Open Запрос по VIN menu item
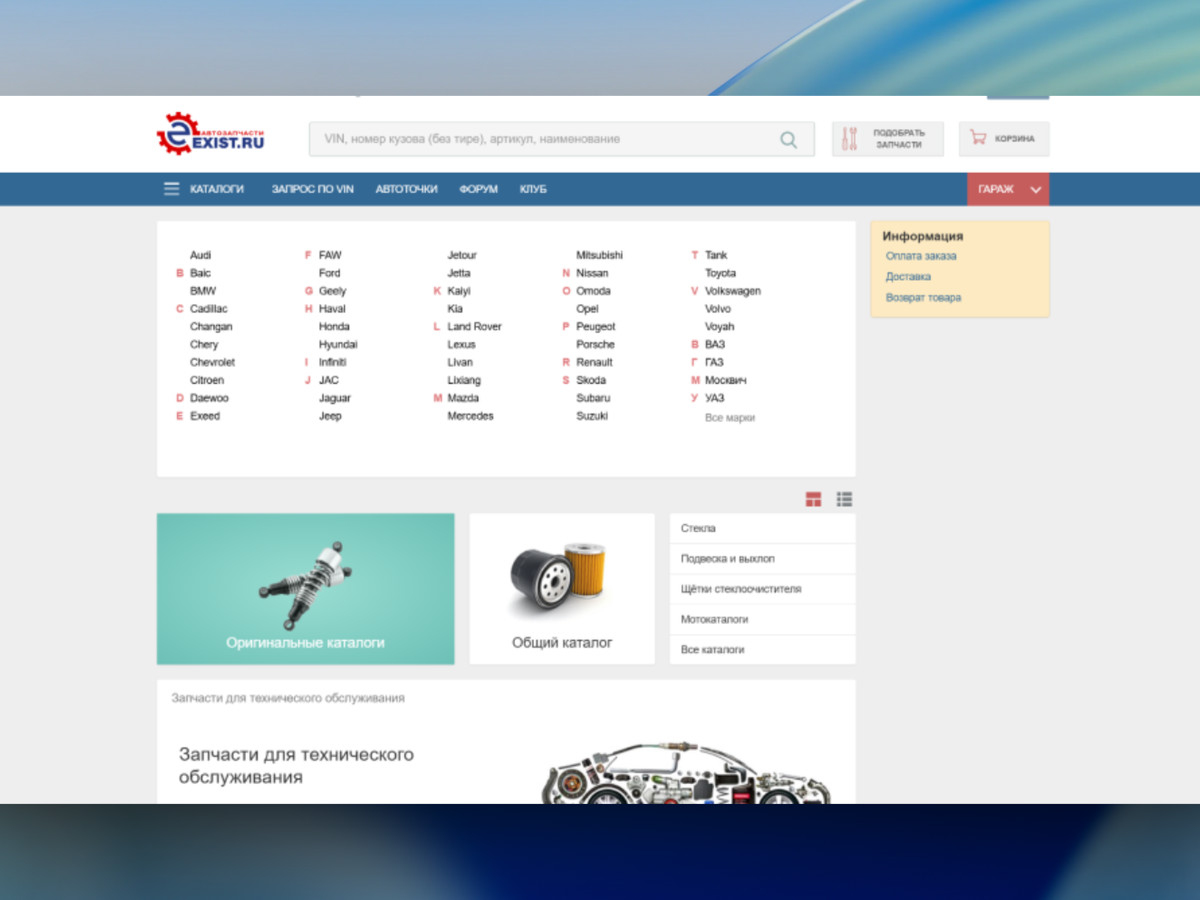 coord(313,189)
